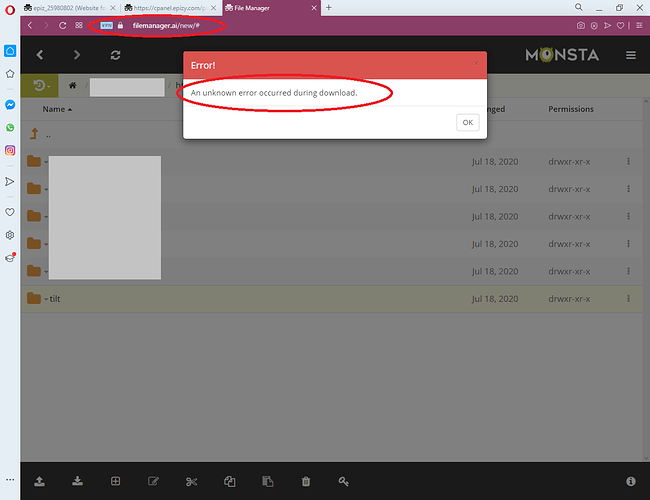
Task: Click the edit pencil icon
Action: click(153, 481)
